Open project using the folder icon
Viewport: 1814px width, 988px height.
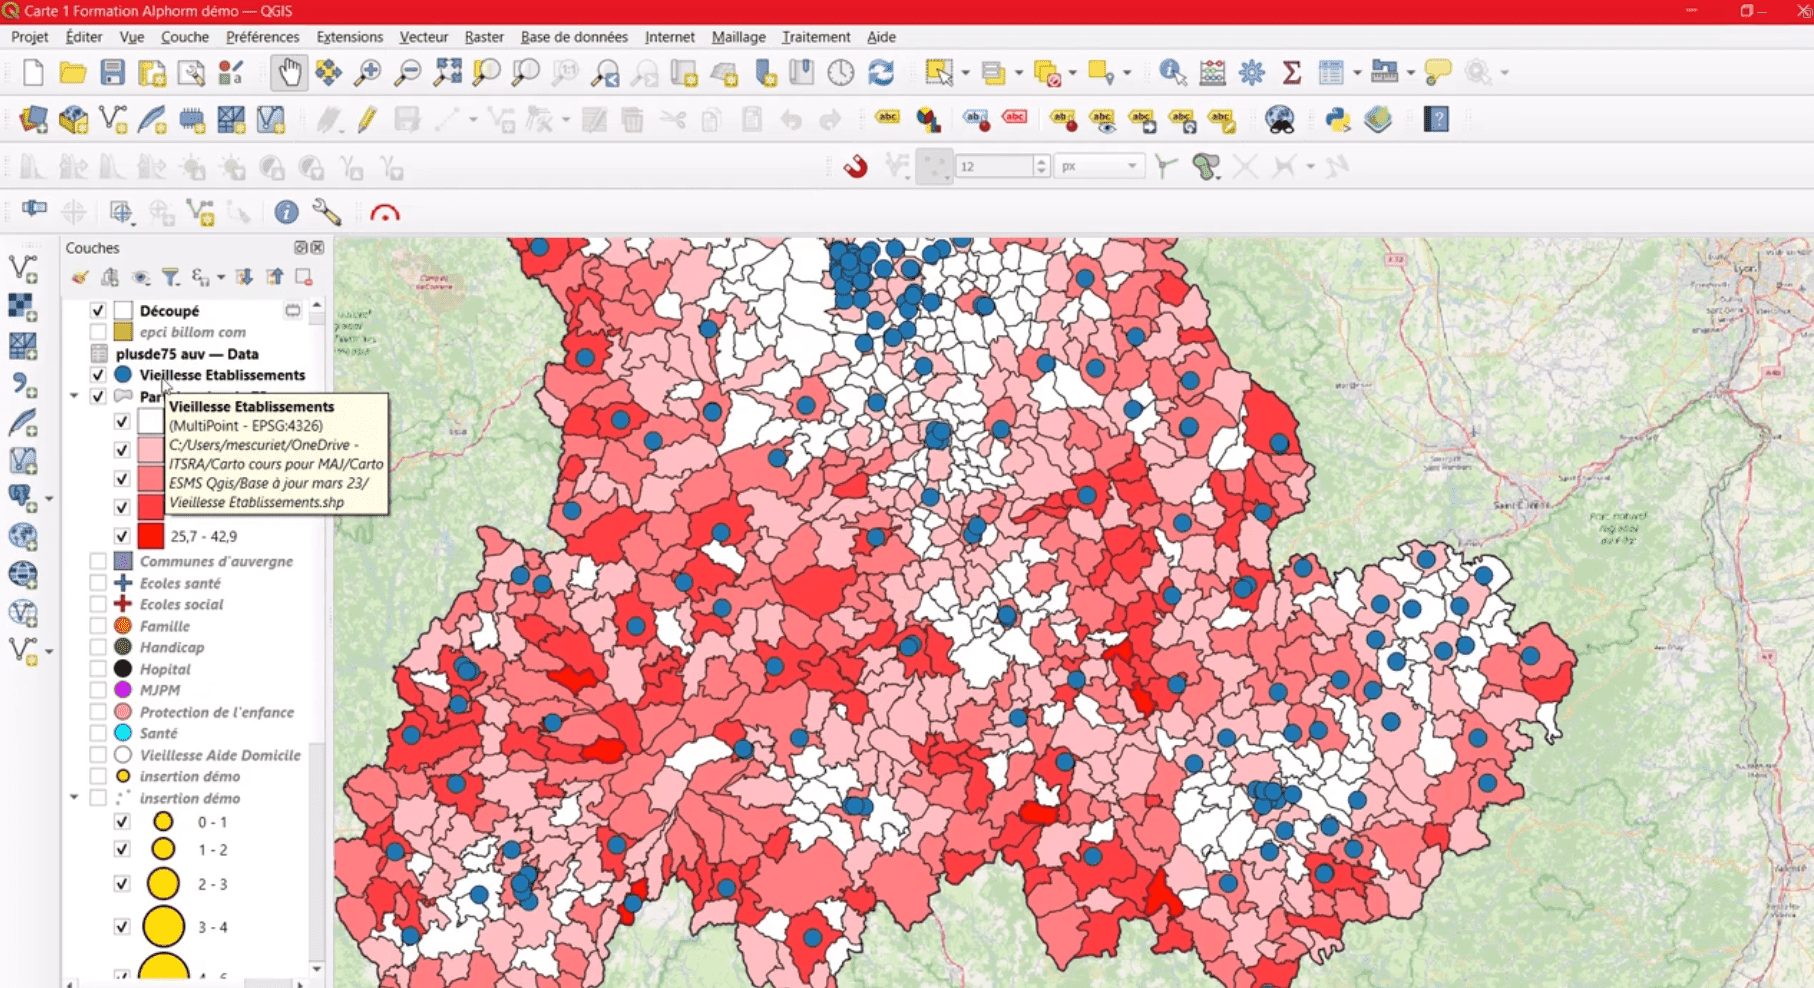[72, 73]
